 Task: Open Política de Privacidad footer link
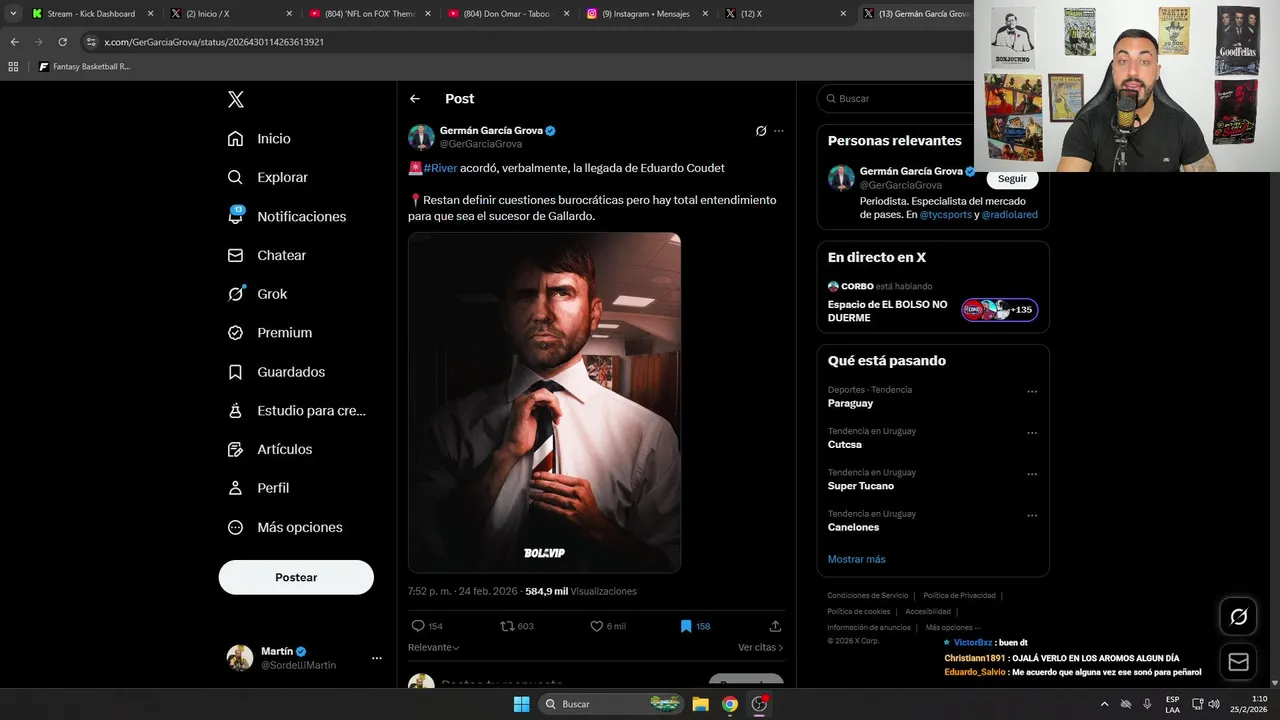959,596
